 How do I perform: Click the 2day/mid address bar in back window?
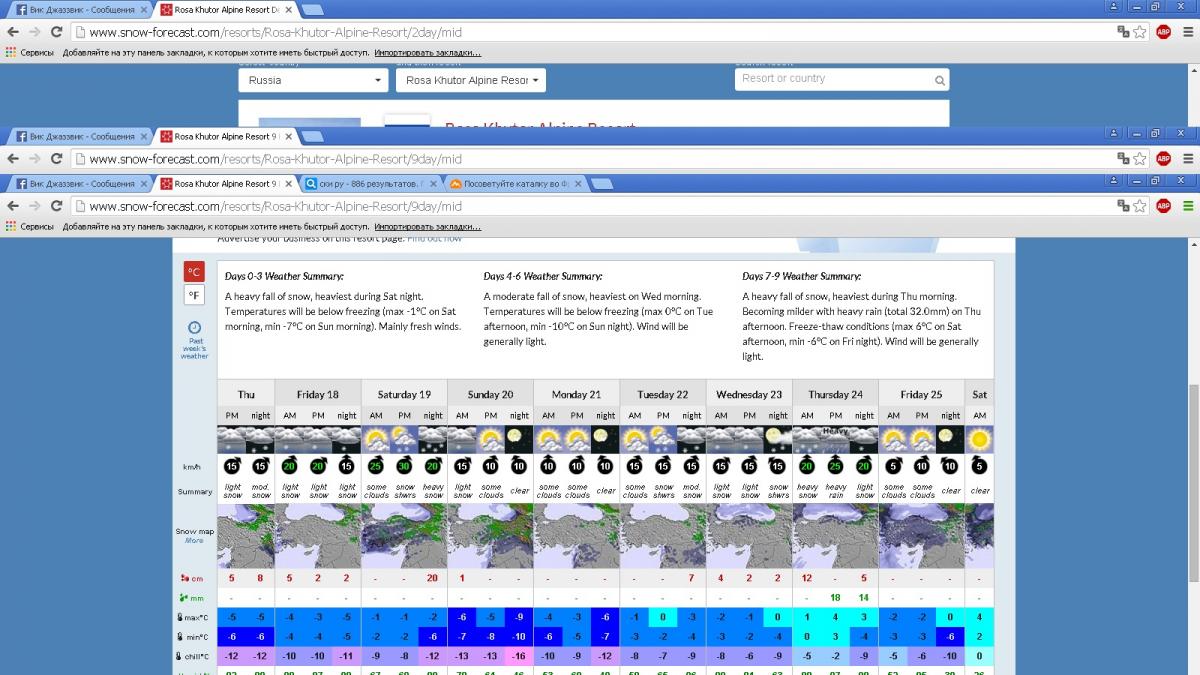tap(276, 31)
